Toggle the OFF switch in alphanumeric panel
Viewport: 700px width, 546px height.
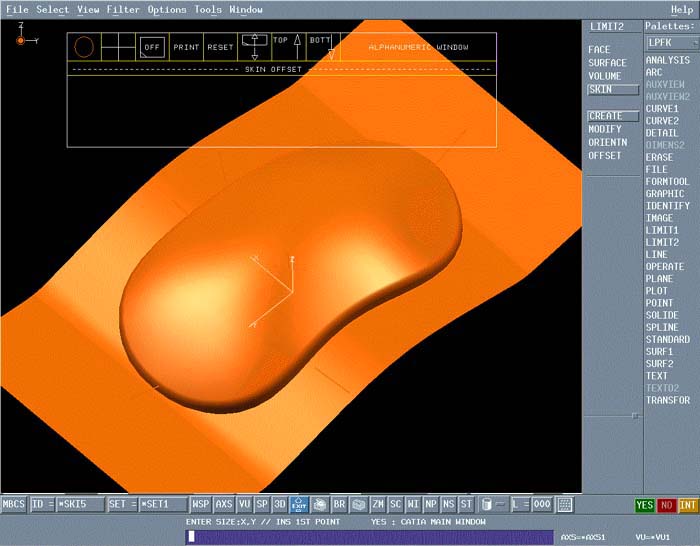click(x=153, y=47)
